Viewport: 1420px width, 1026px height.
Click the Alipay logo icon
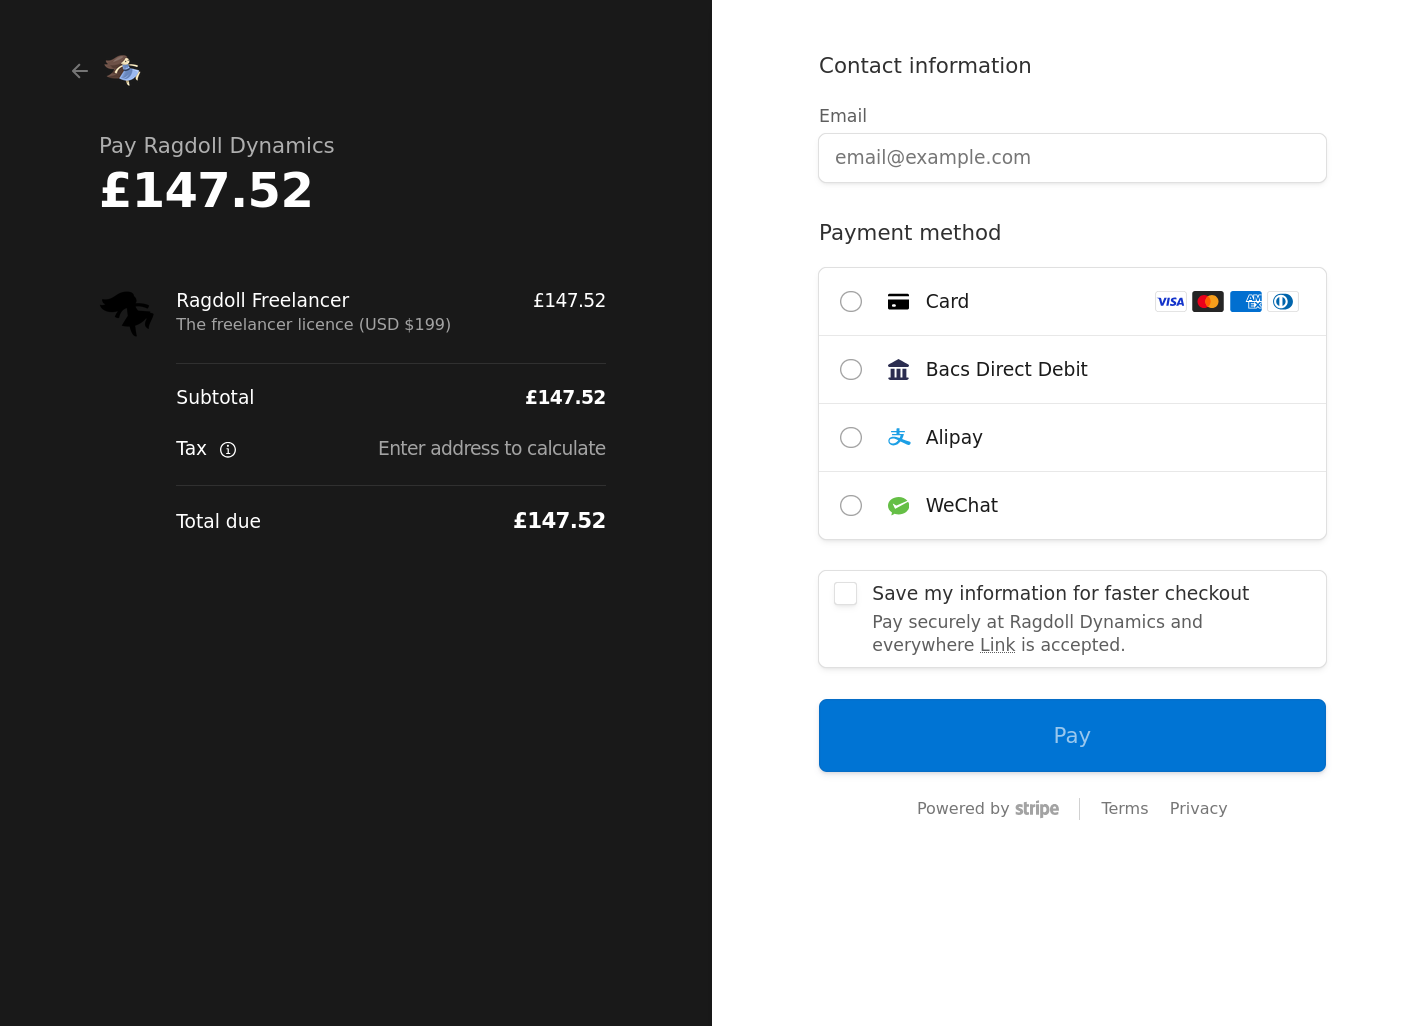click(x=899, y=438)
